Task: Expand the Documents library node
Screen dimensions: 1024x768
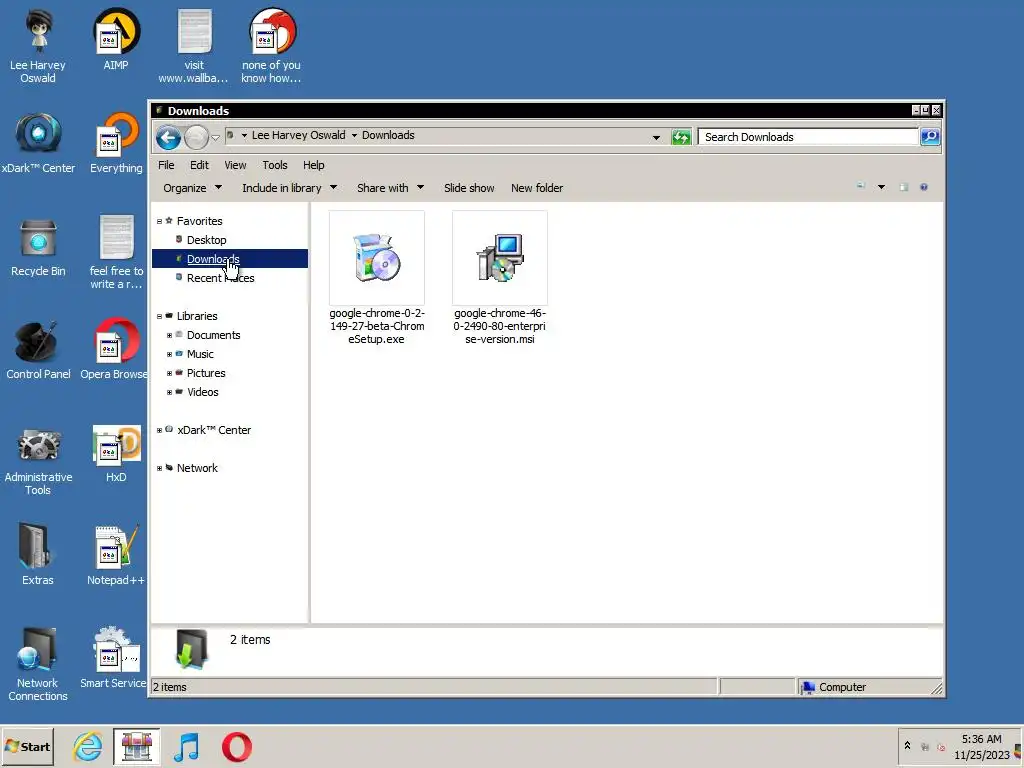Action: click(x=169, y=335)
